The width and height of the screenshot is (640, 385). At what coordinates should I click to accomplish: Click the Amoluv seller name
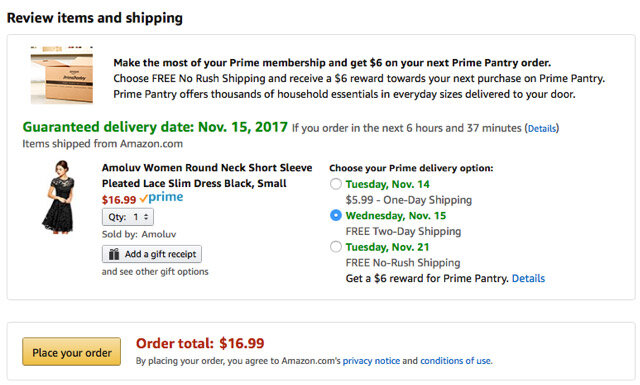[159, 234]
